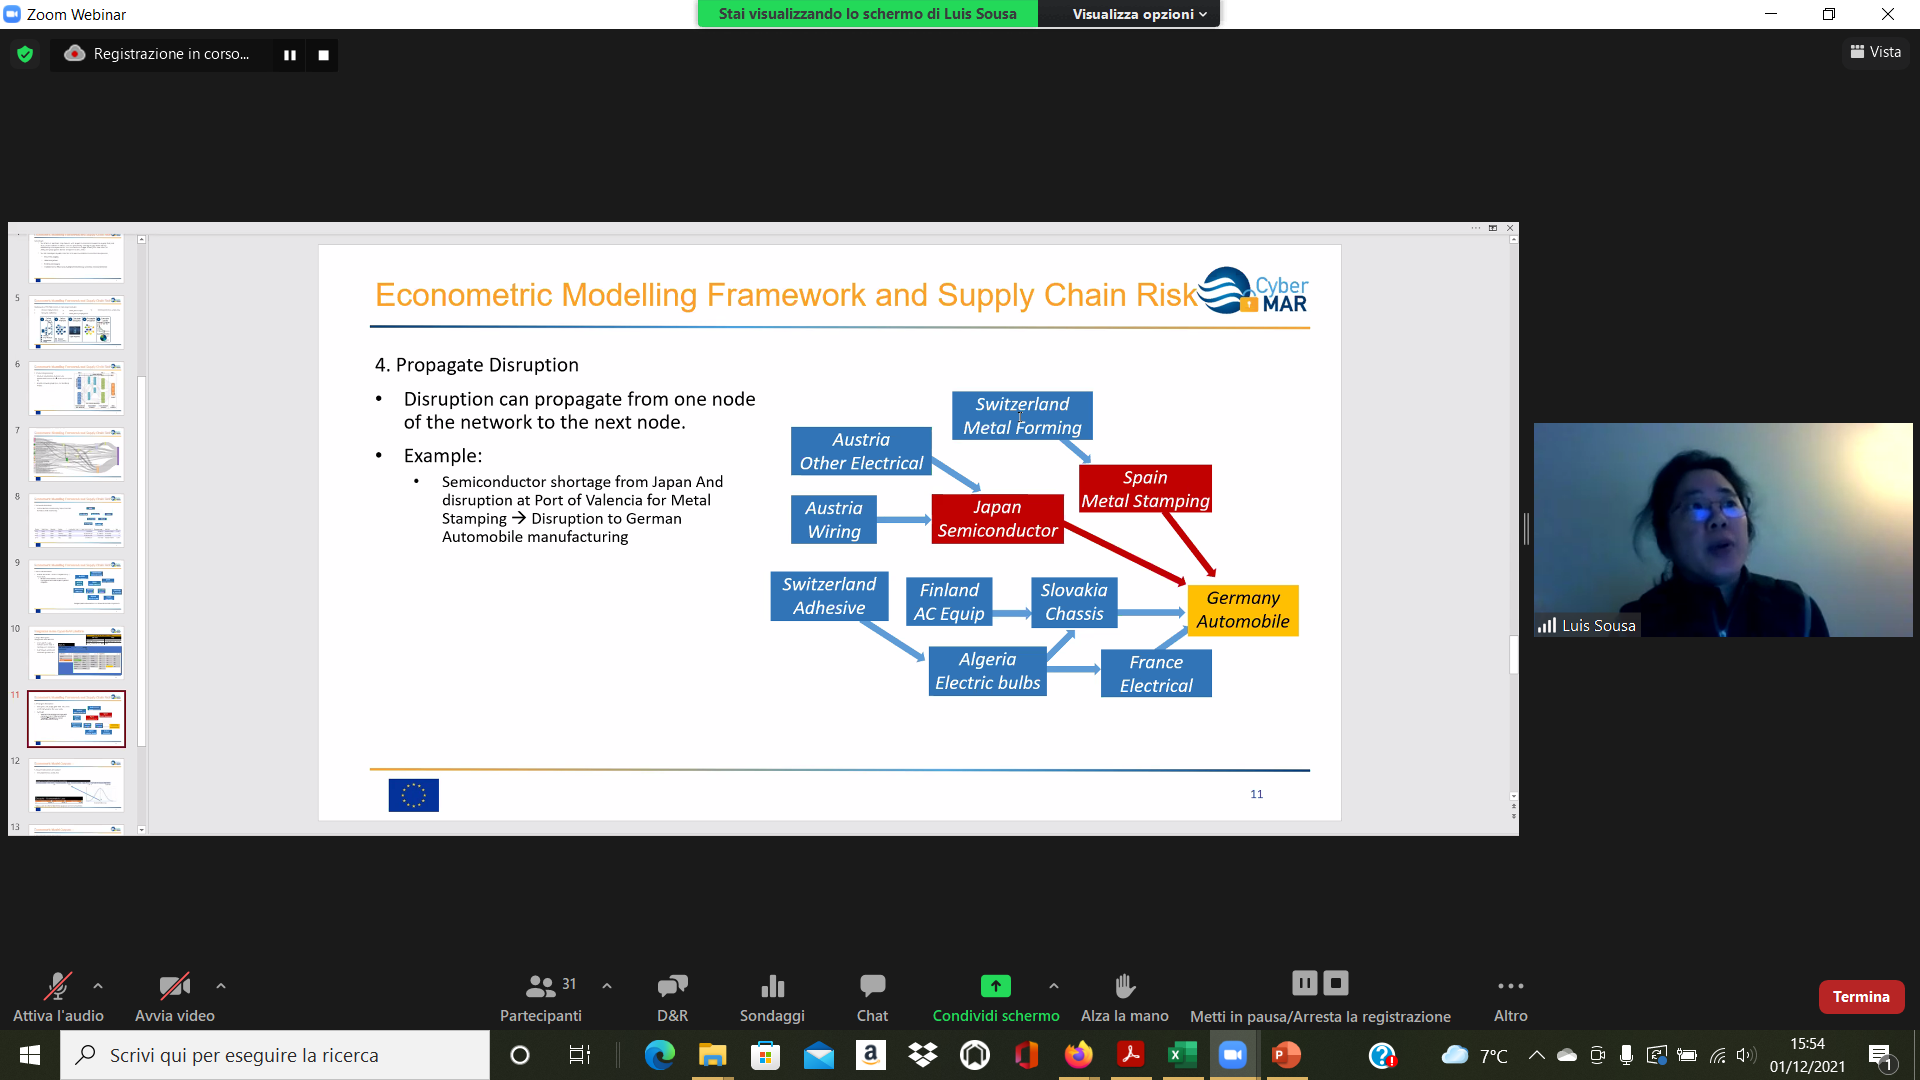
Task: Unmute with Attiva l'audio toggle
Action: pos(57,987)
